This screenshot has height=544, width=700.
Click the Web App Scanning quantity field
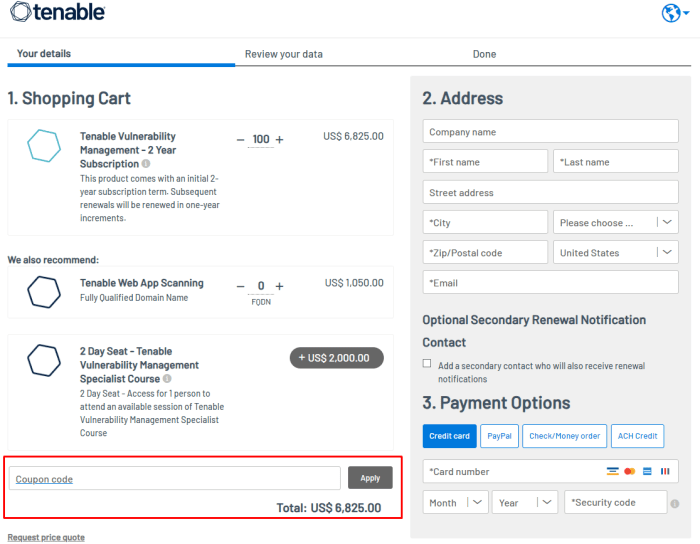click(261, 286)
